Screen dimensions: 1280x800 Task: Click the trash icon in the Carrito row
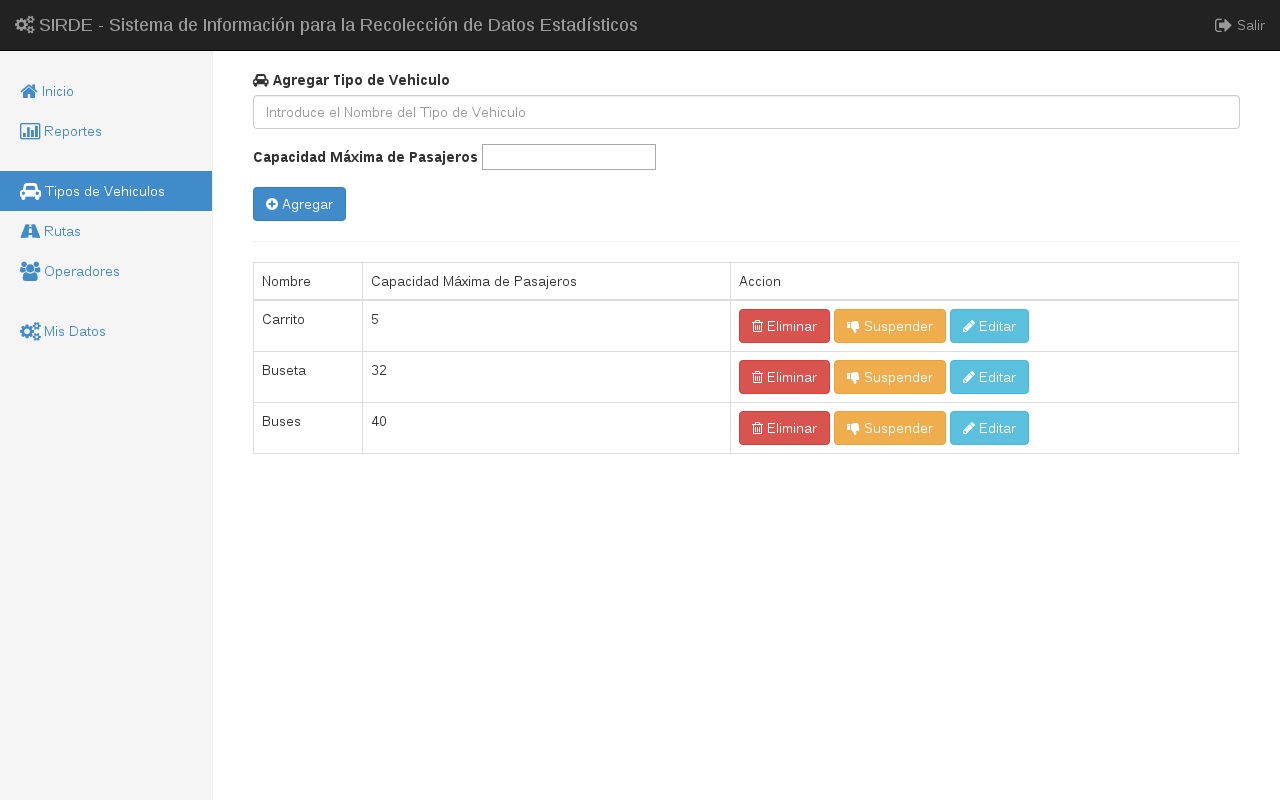click(757, 326)
